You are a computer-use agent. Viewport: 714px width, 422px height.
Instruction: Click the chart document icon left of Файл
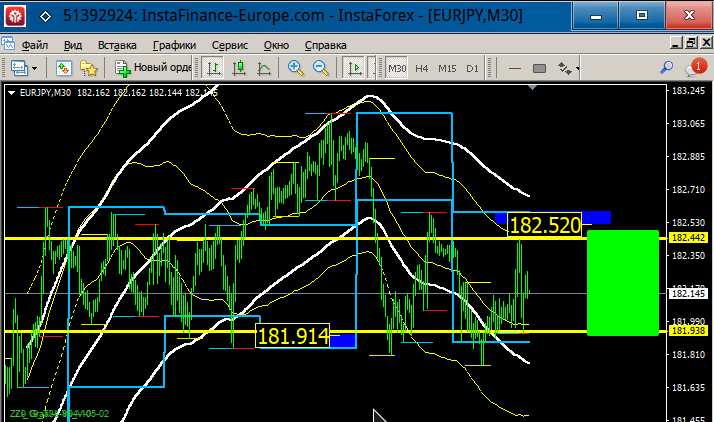pyautogui.click(x=8, y=45)
